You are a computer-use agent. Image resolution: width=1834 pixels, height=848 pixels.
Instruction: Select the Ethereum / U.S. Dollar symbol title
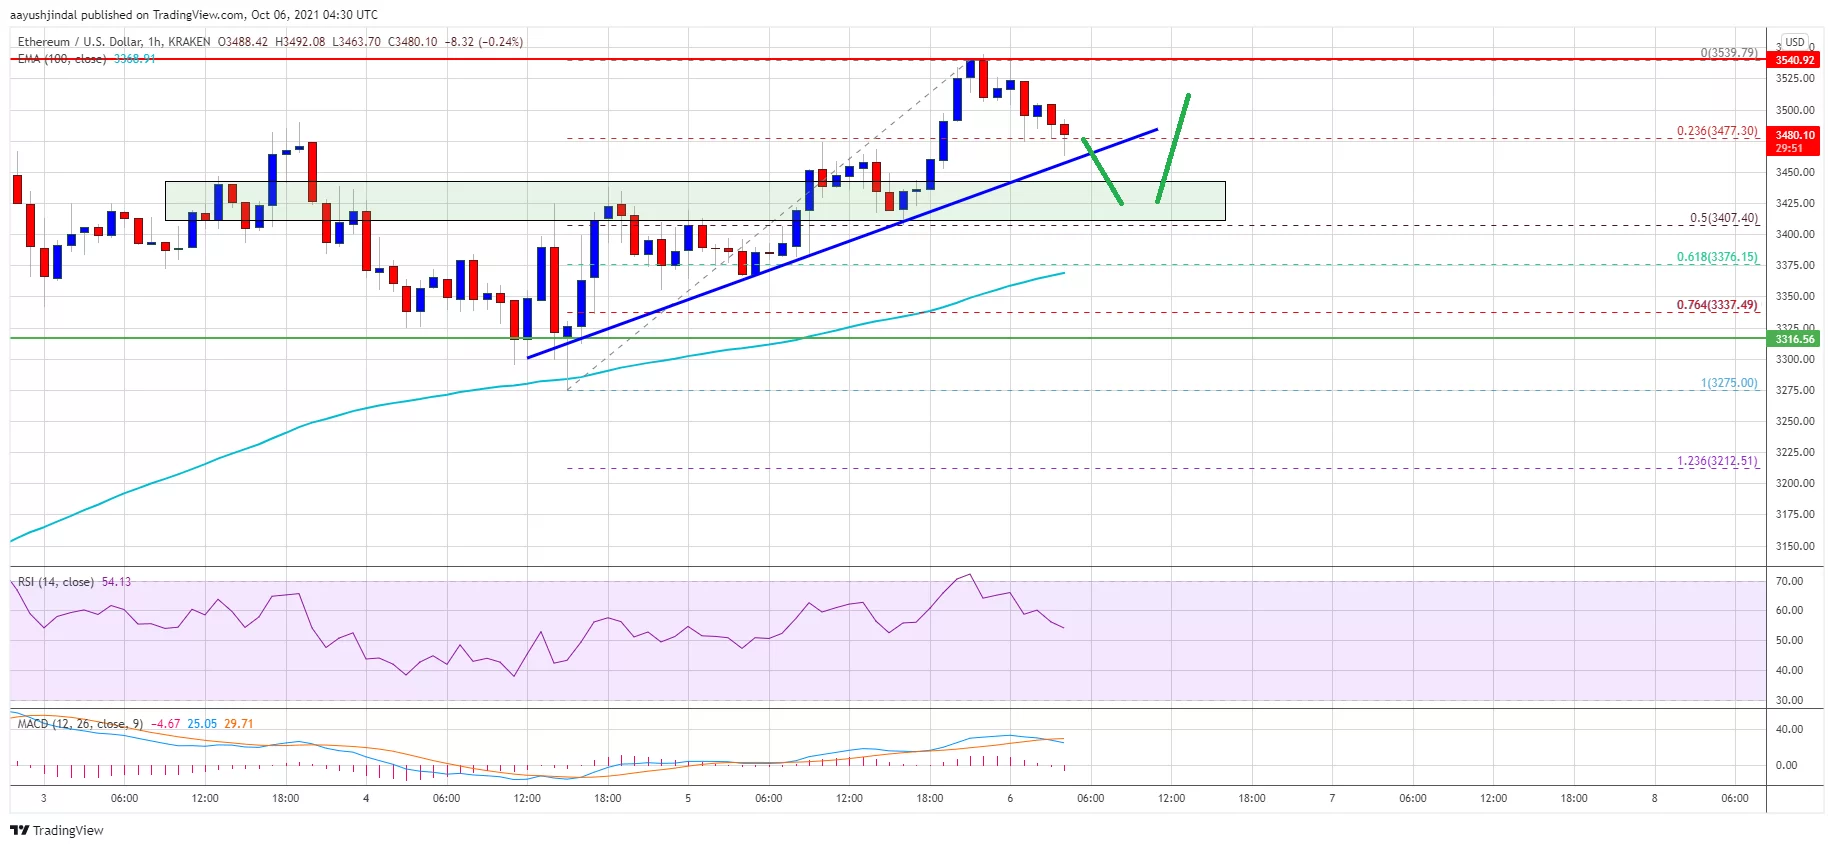pyautogui.click(x=90, y=42)
